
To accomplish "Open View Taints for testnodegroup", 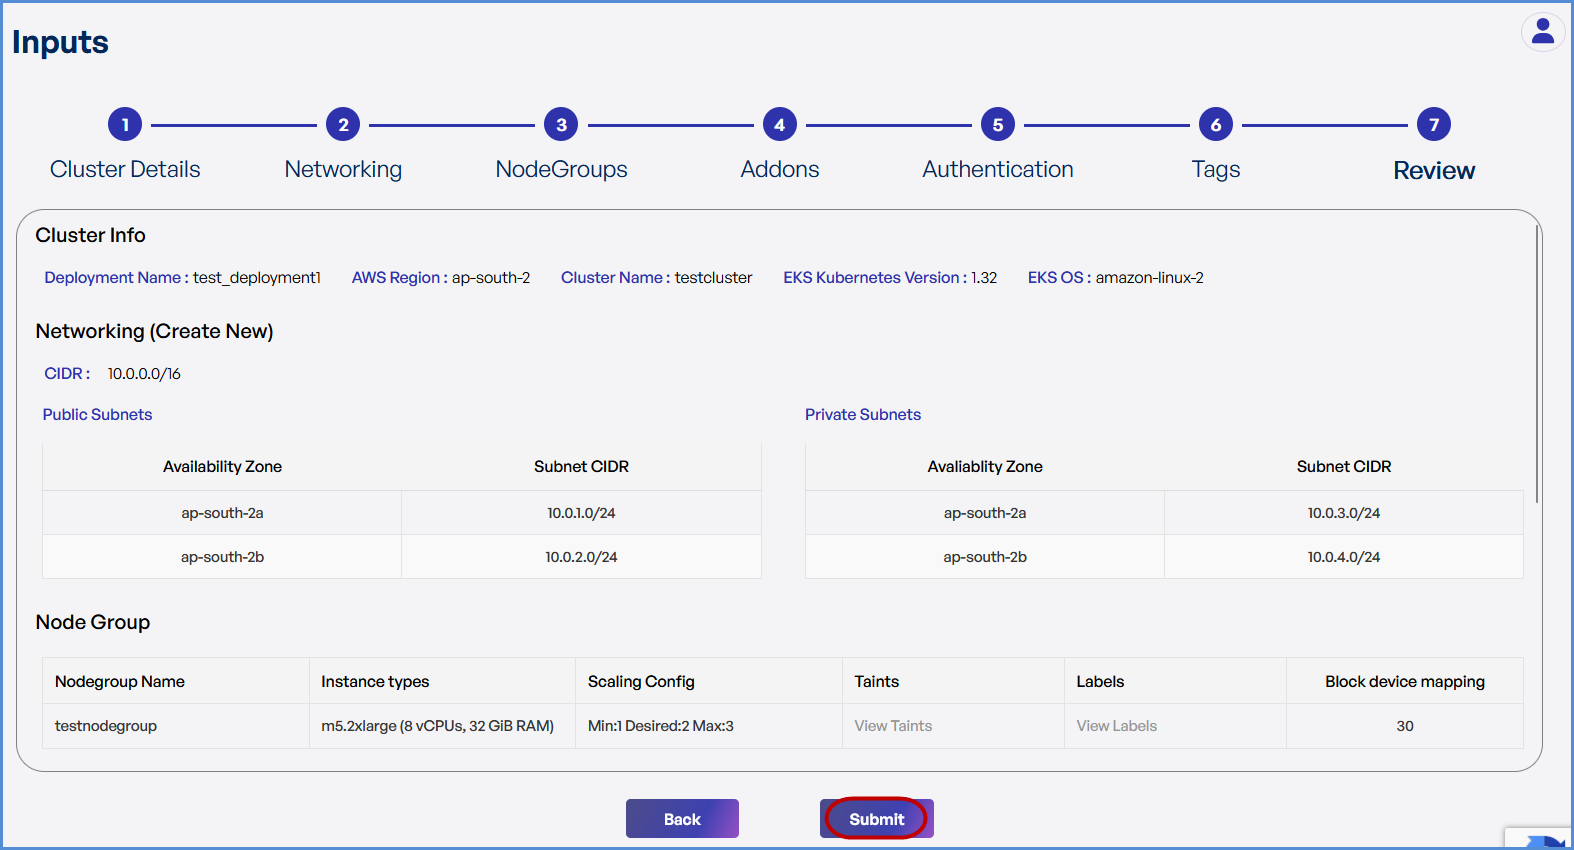I will click(893, 726).
